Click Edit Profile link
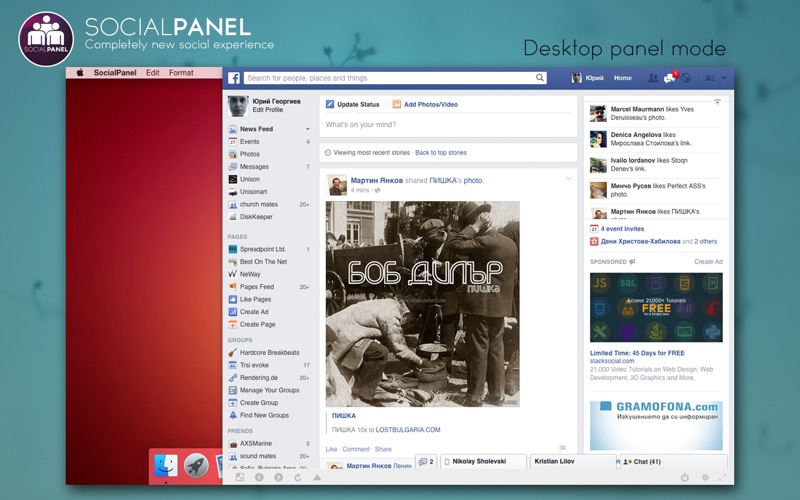 267,110
